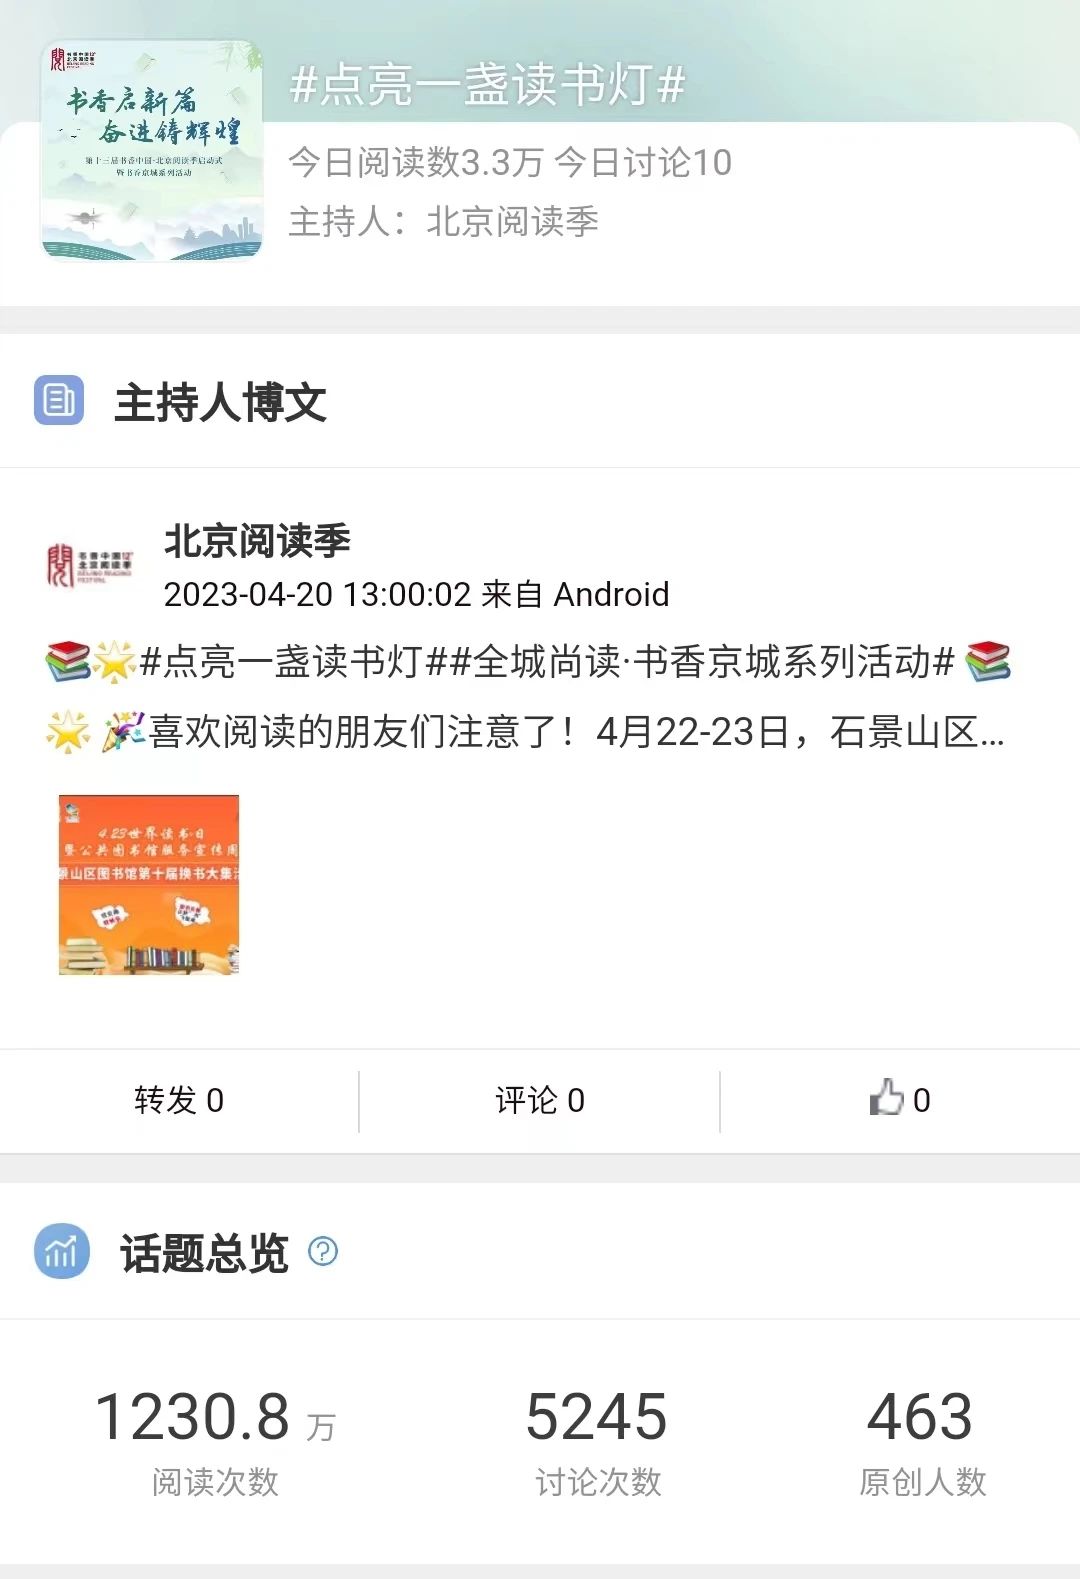This screenshot has height=1579, width=1080.
Task: Open 评论 0 comments button
Action: [x=540, y=1100]
